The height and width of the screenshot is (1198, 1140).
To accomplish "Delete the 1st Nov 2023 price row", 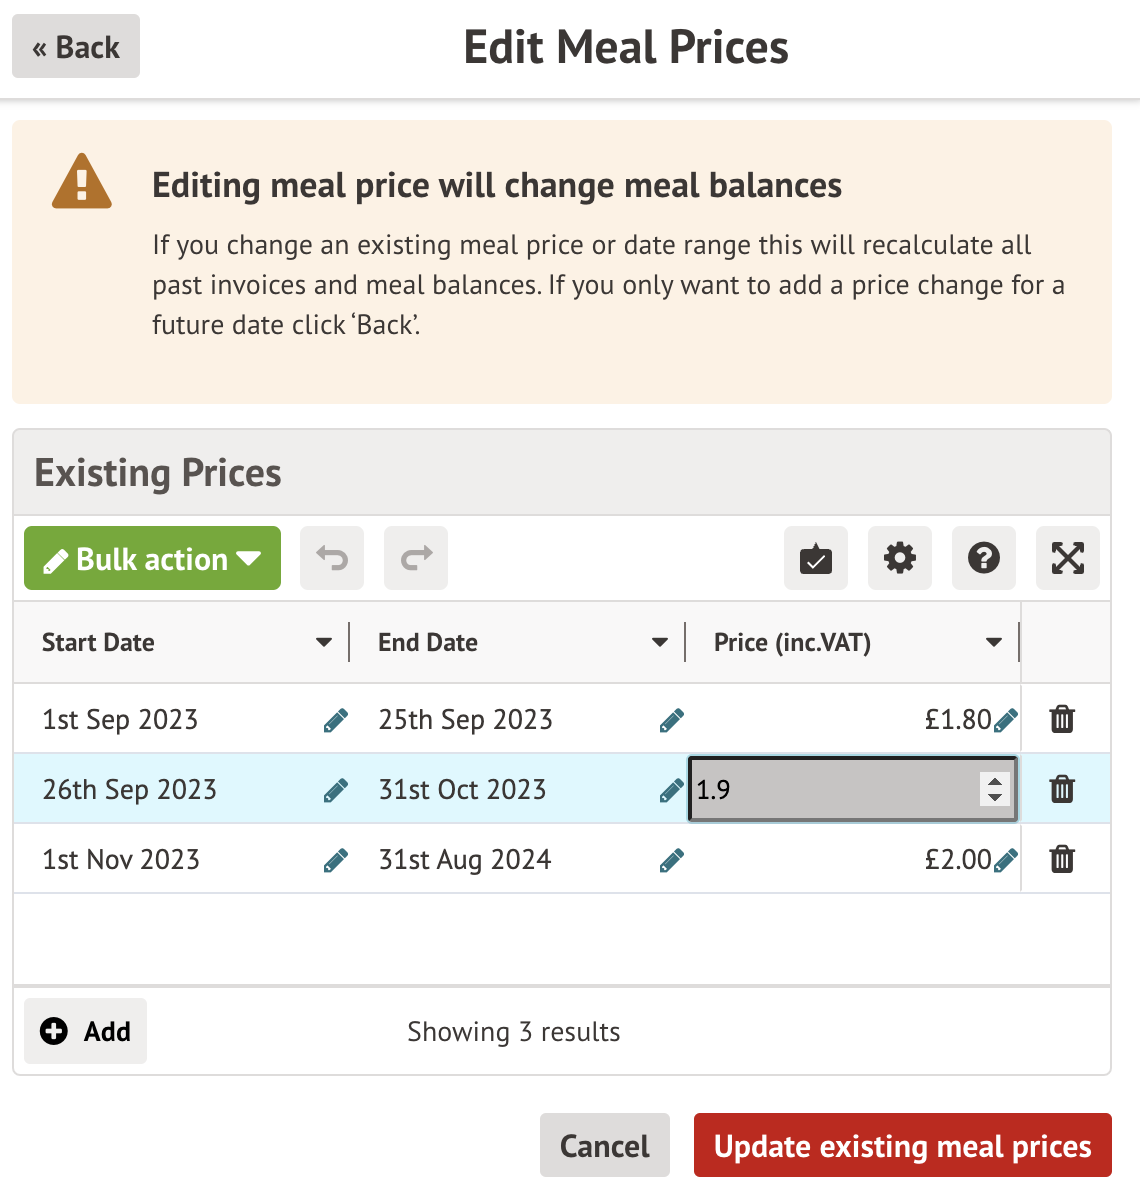I will pyautogui.click(x=1062, y=859).
